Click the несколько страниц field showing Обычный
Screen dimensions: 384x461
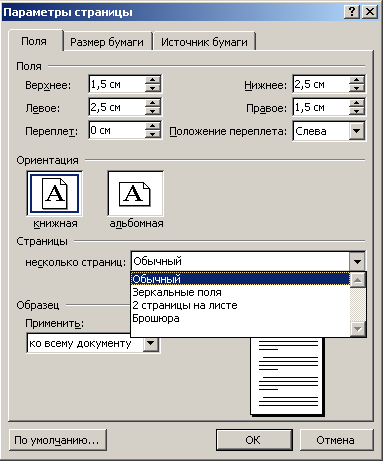pos(241,262)
